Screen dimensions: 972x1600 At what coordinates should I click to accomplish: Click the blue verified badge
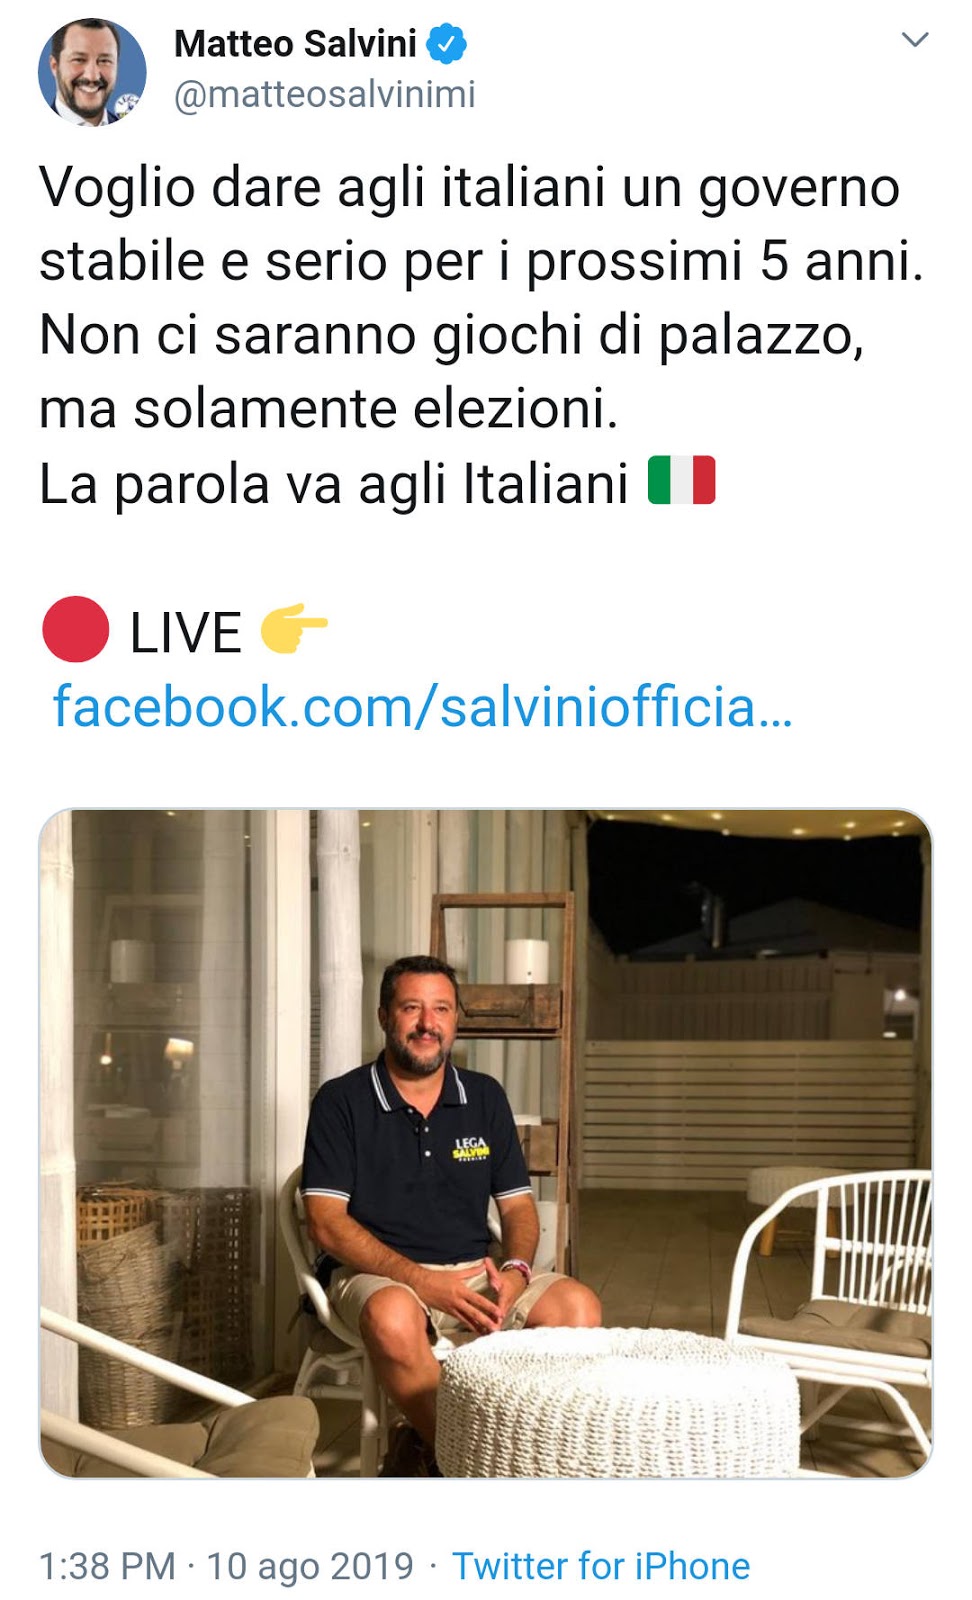(x=447, y=44)
